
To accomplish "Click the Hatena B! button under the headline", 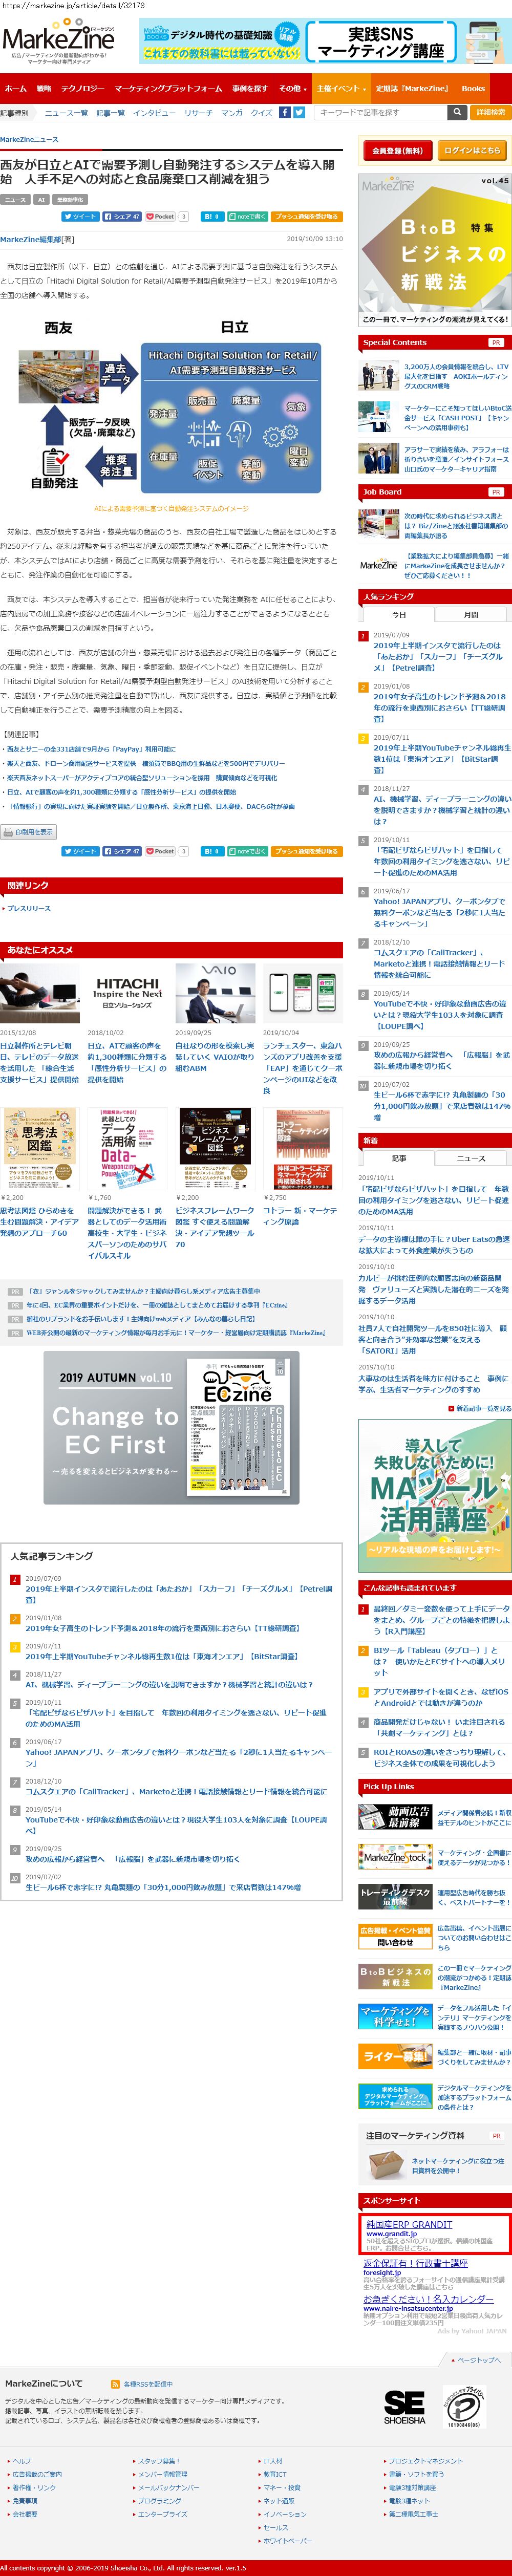I will [x=212, y=216].
